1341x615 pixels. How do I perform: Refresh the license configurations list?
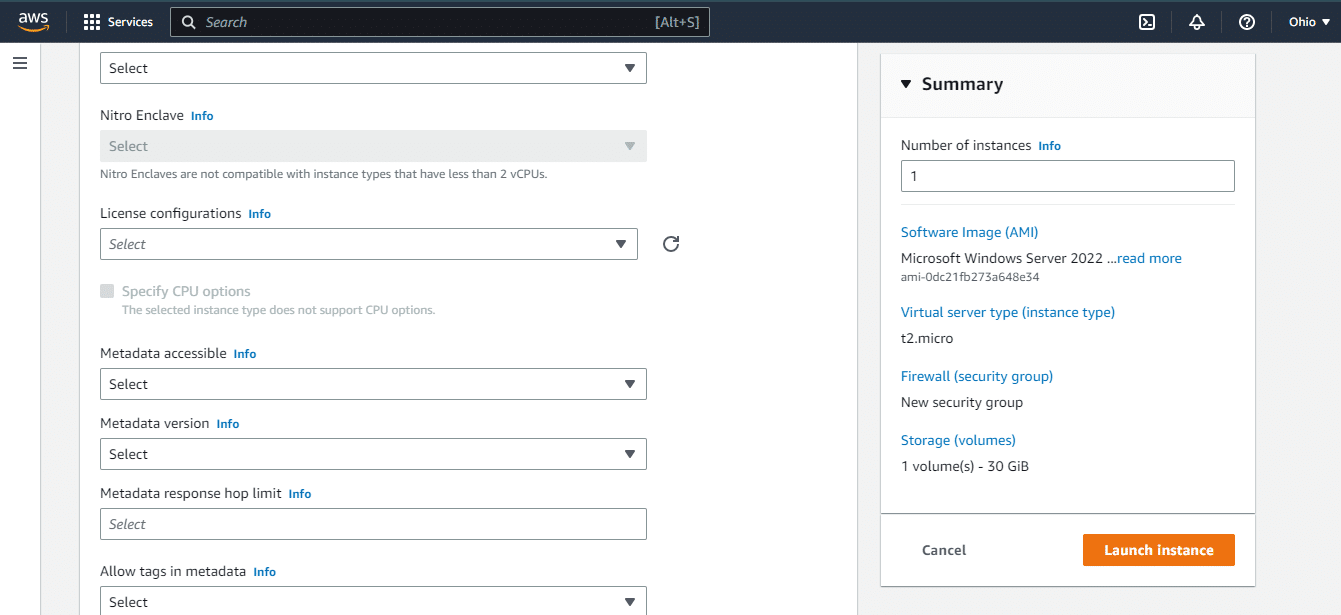[x=670, y=243]
